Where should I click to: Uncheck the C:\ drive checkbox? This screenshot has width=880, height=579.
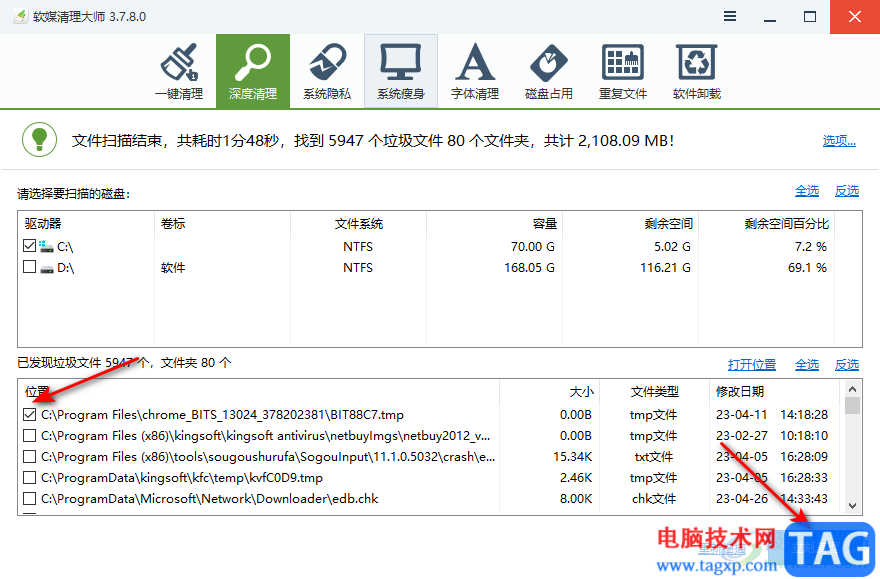[x=29, y=246]
